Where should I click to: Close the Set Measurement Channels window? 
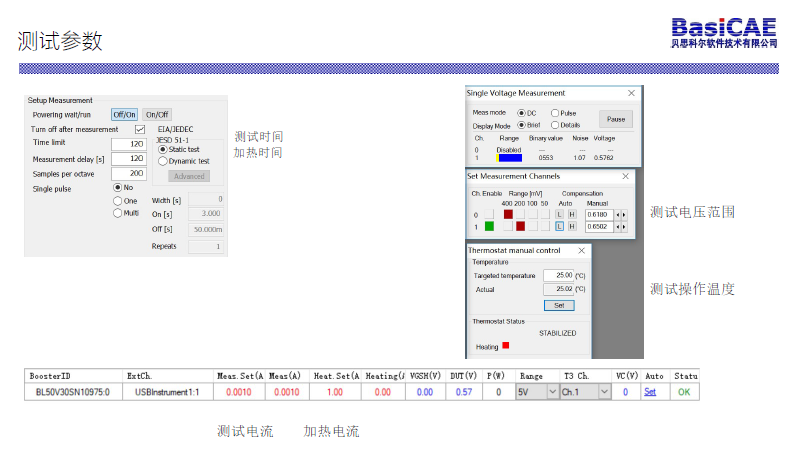(625, 176)
